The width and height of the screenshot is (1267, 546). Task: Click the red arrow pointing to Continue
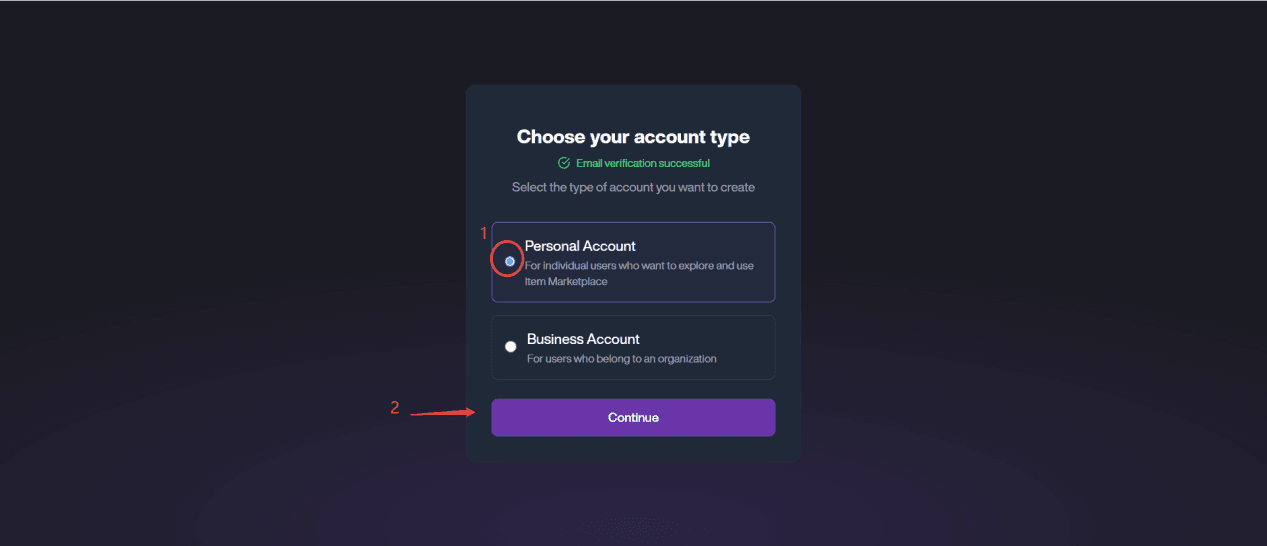[x=442, y=412]
